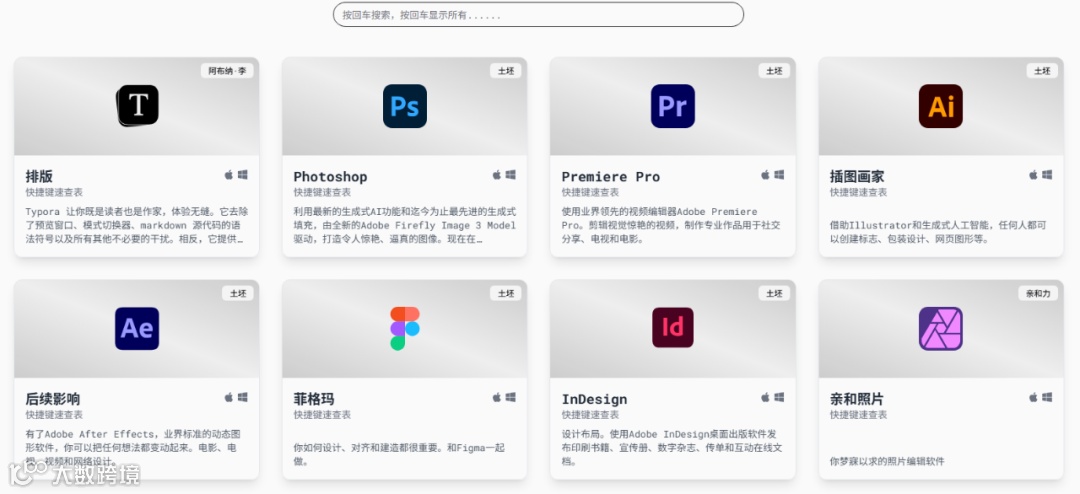Open the Premiere Pro Pr icon

pos(672,106)
